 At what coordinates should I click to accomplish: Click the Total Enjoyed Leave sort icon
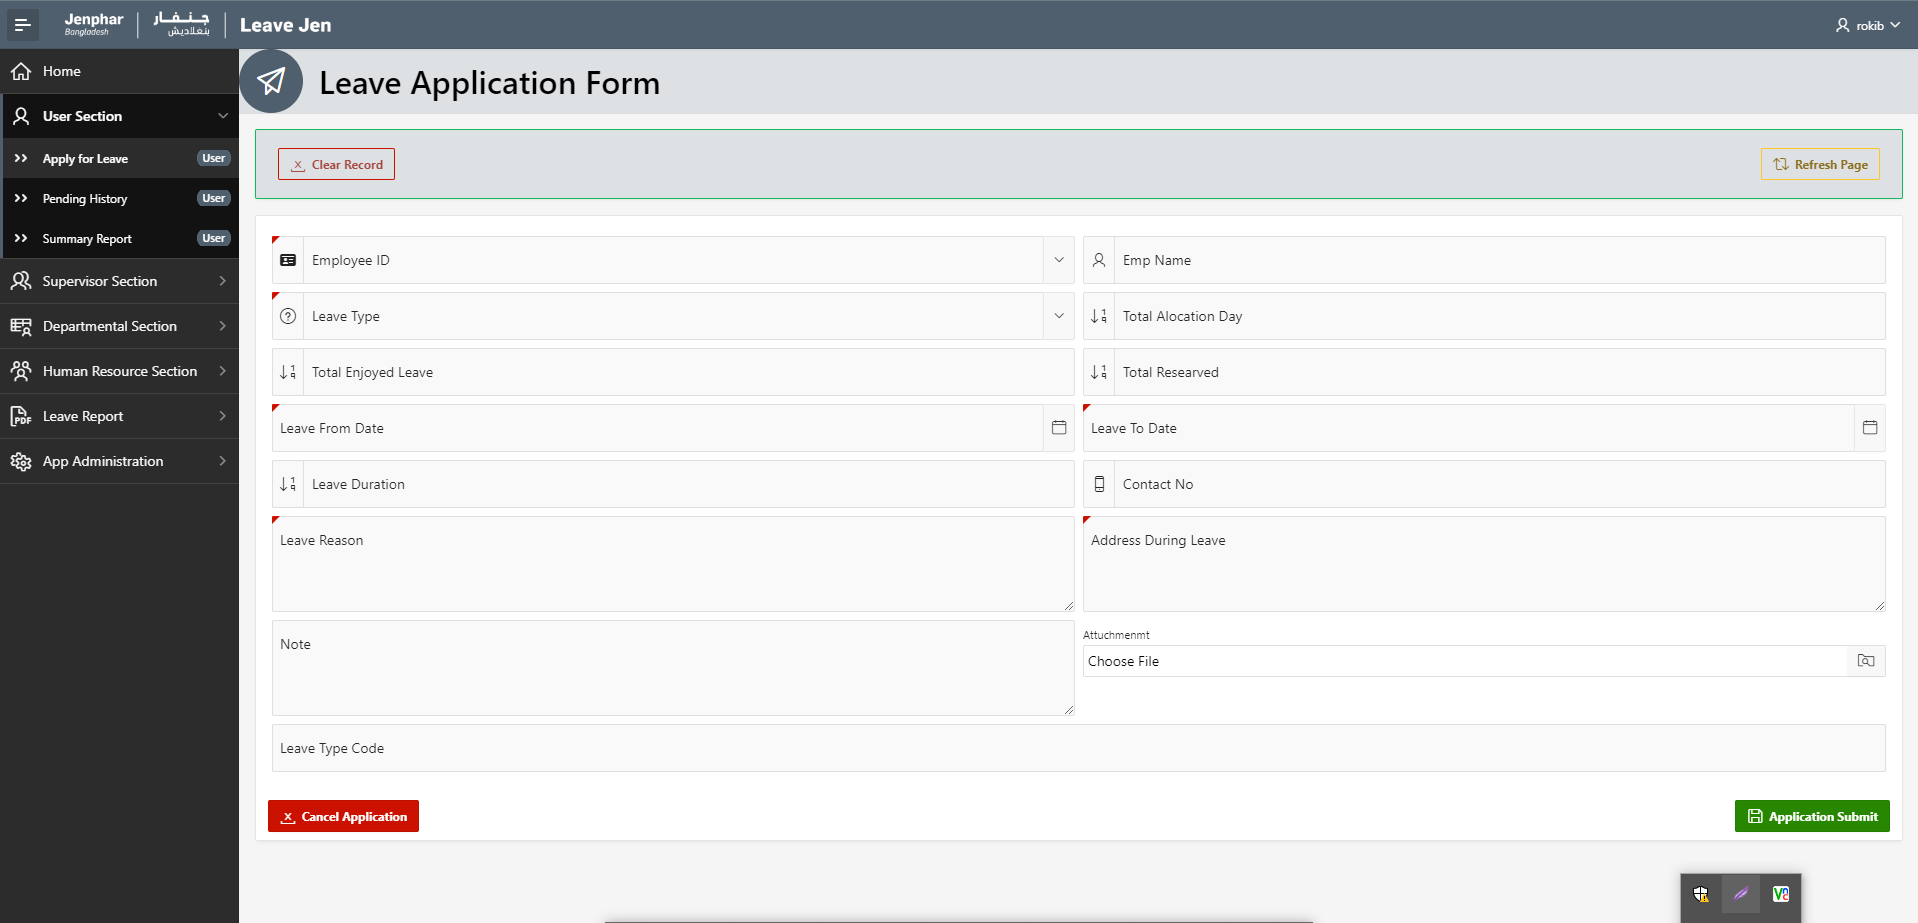288,372
